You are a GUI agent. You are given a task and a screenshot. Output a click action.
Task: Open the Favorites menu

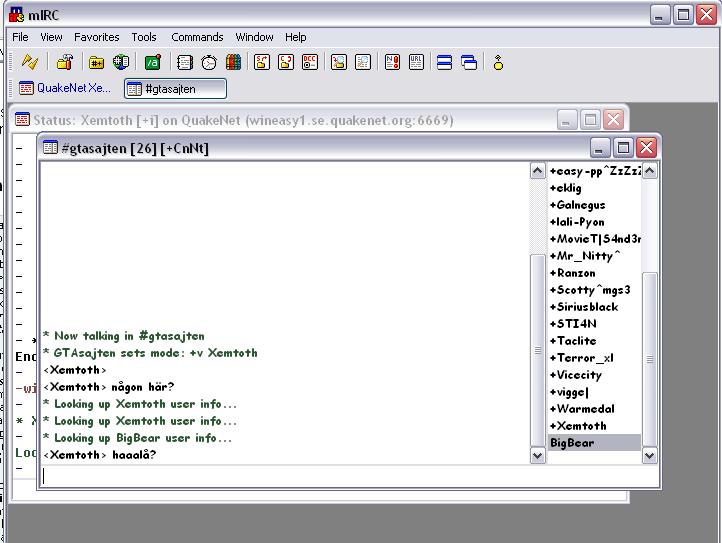pyautogui.click(x=96, y=37)
